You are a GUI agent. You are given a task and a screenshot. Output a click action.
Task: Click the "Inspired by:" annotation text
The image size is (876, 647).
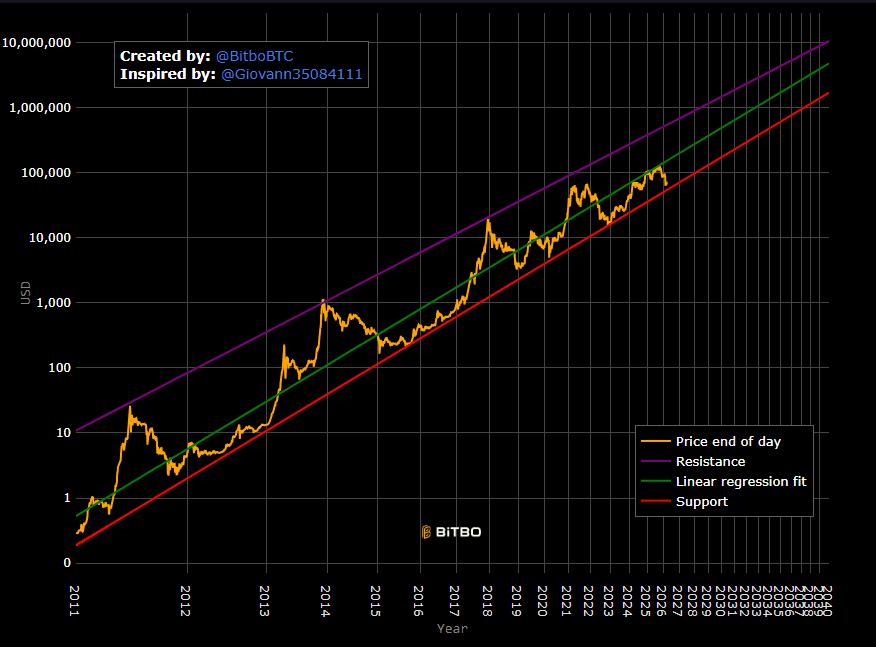click(167, 74)
